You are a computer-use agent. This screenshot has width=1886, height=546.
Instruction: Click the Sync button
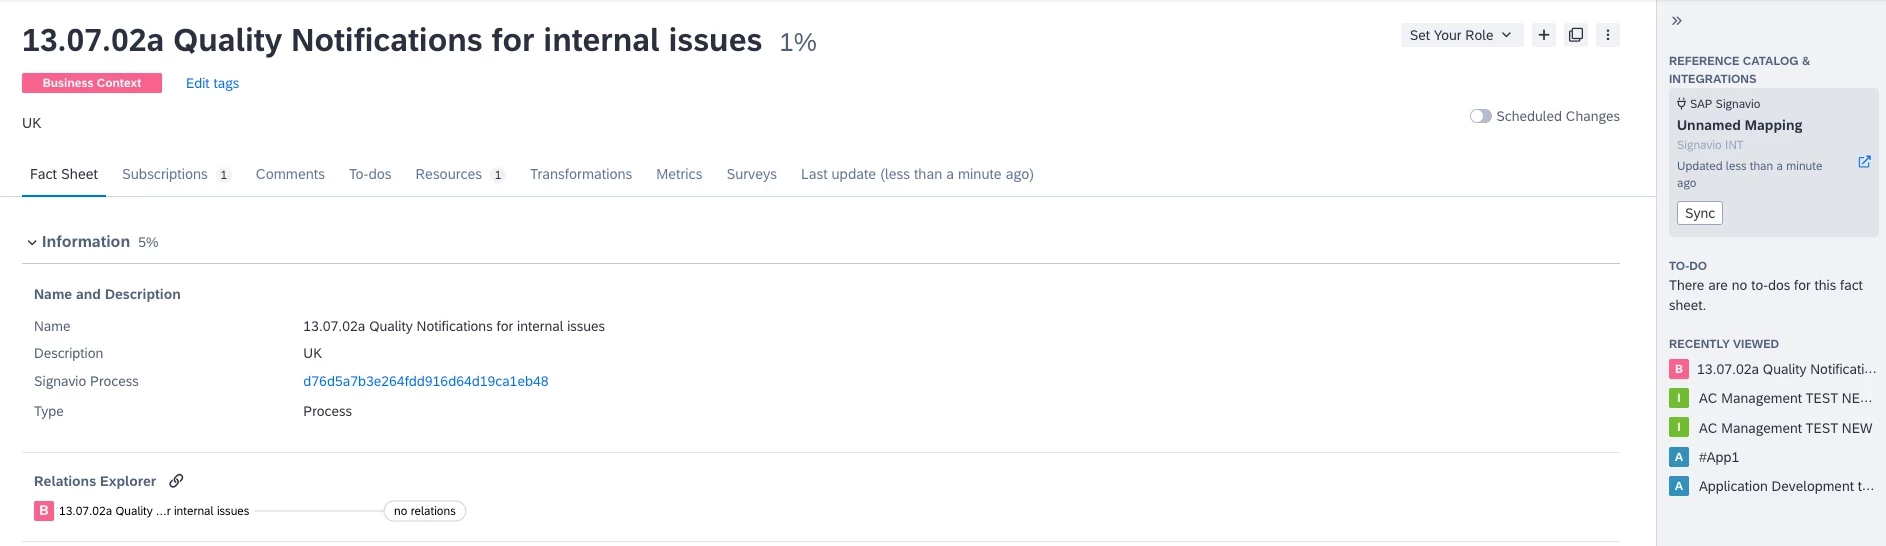pos(1699,213)
